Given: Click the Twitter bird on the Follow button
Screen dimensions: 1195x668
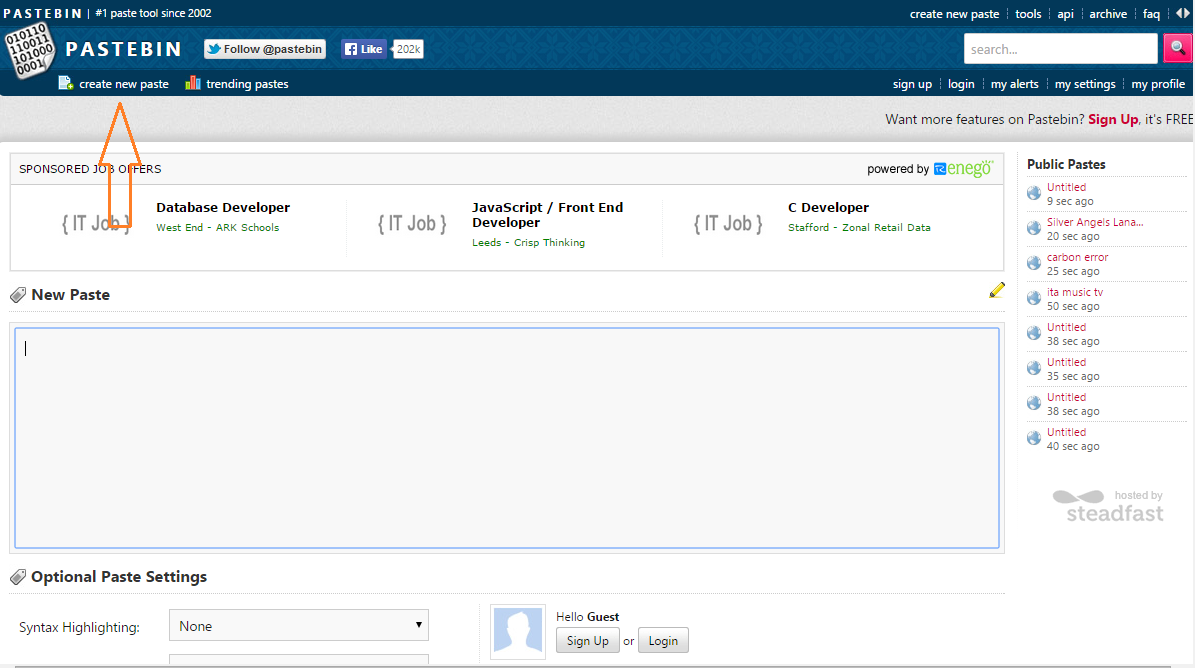Looking at the screenshot, I should pyautogui.click(x=215, y=48).
